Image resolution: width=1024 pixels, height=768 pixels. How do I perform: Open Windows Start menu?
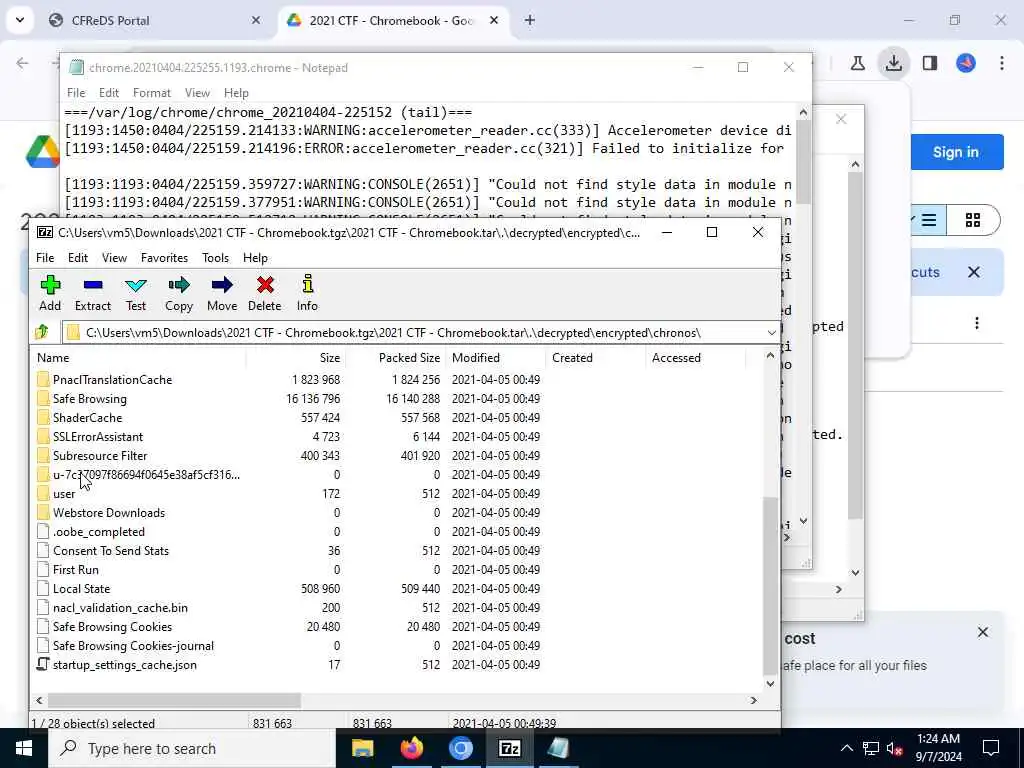click(x=24, y=748)
